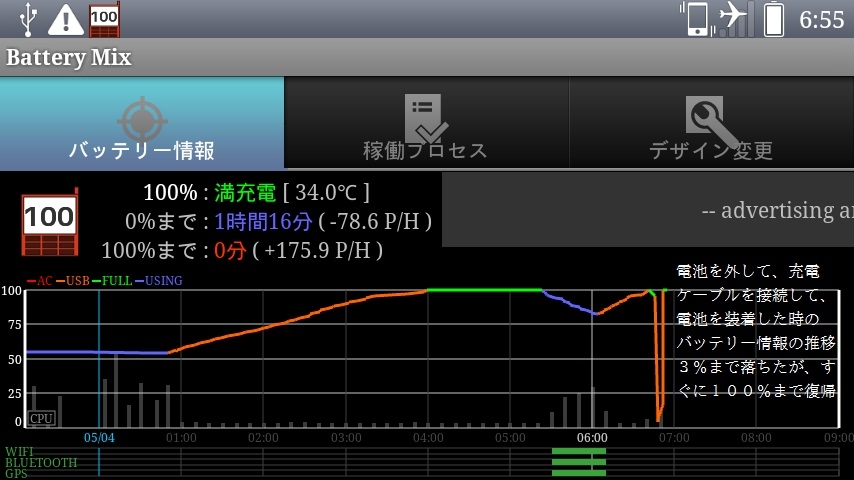Tap the 0分 charge time value
The image size is (854, 480).
[230, 251]
